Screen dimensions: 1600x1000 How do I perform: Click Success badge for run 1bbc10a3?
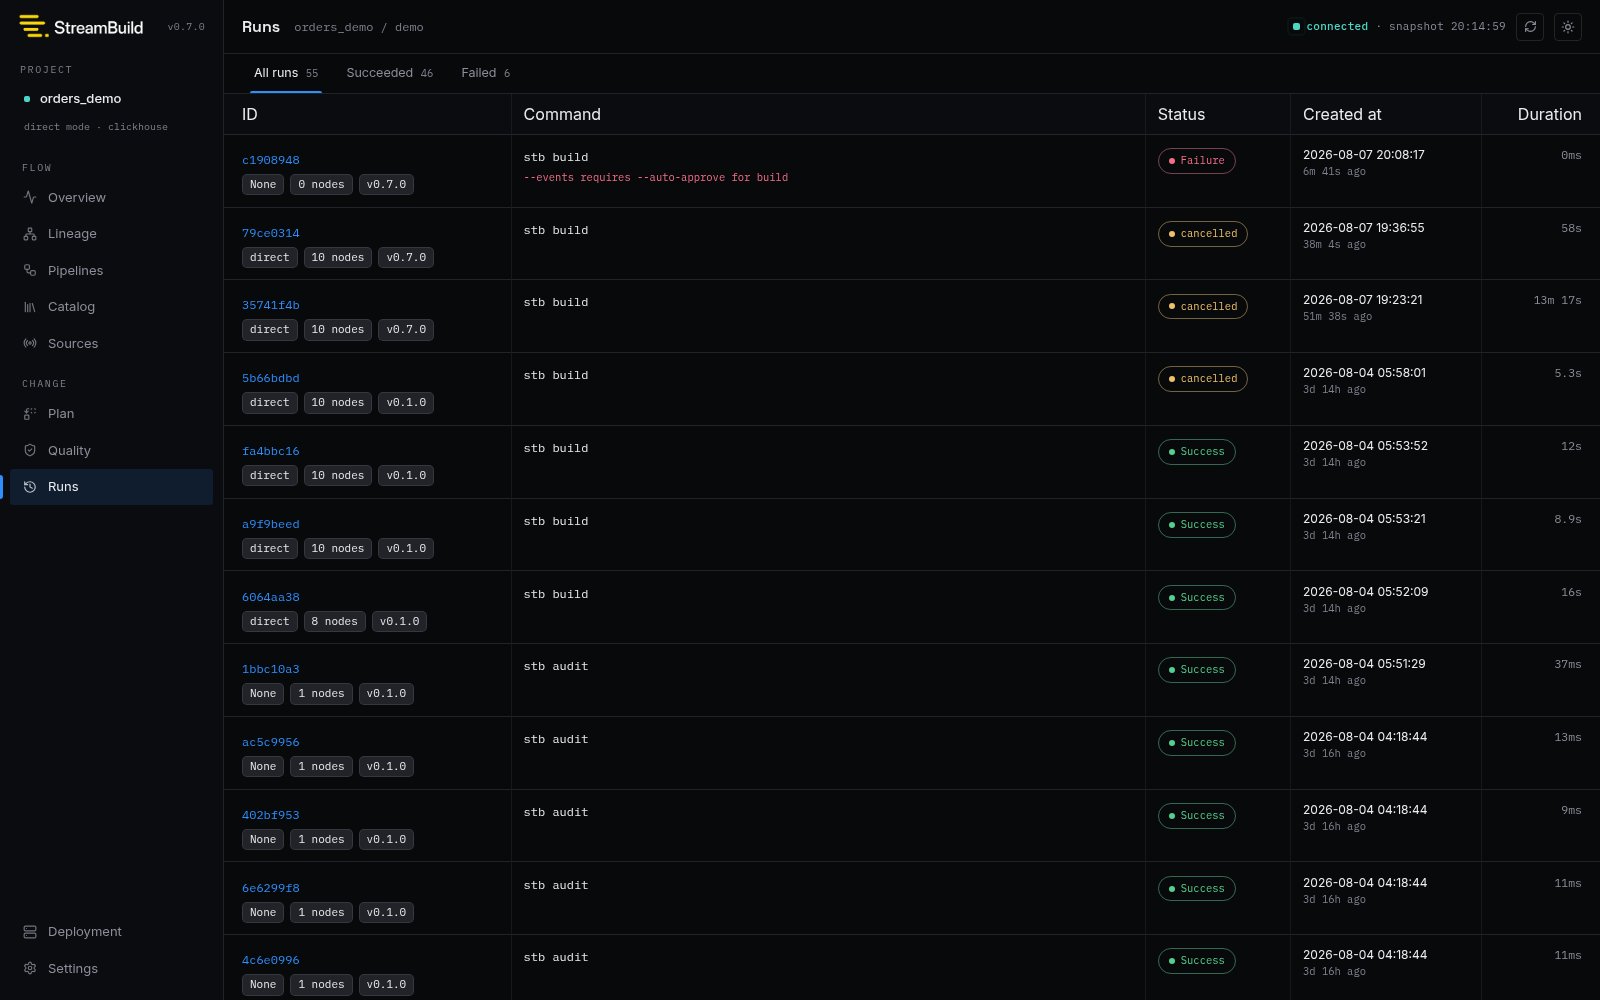1196,670
